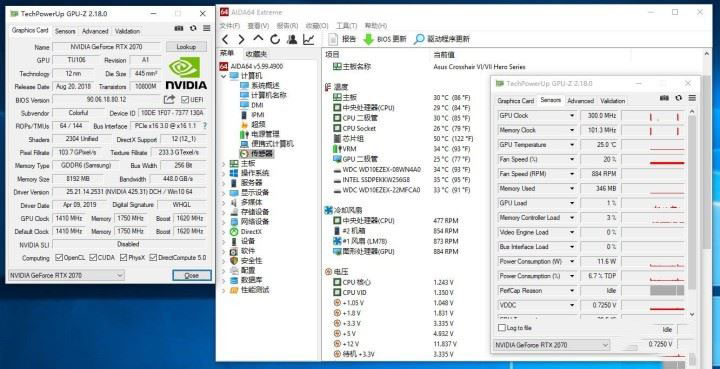Screen dimensions: 720x369
Task: Click the refresh icon in left GPU-Z window
Action: [193, 28]
